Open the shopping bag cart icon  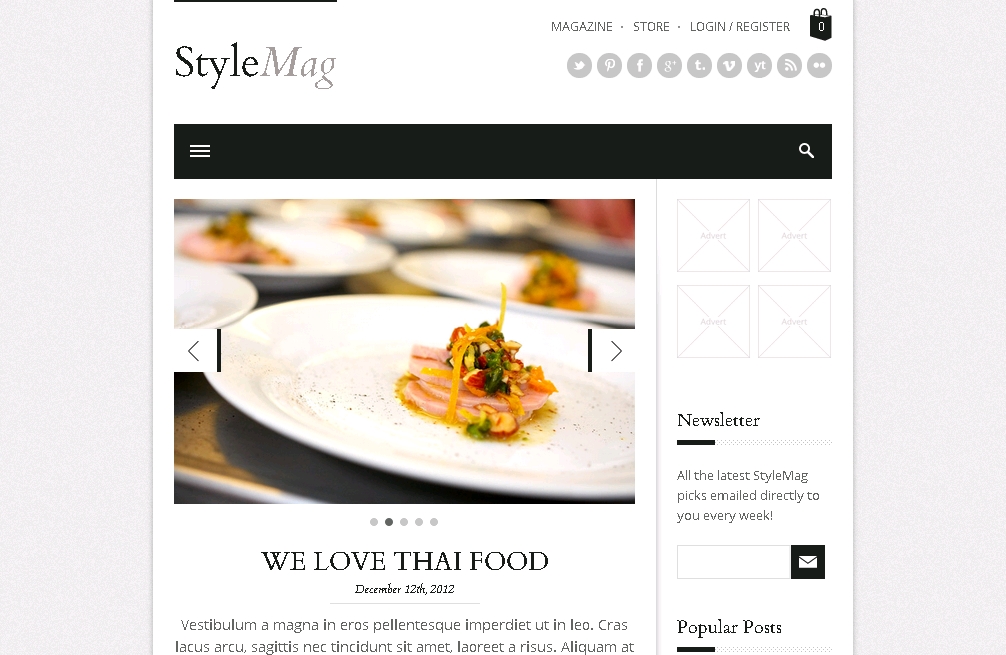[x=821, y=24]
